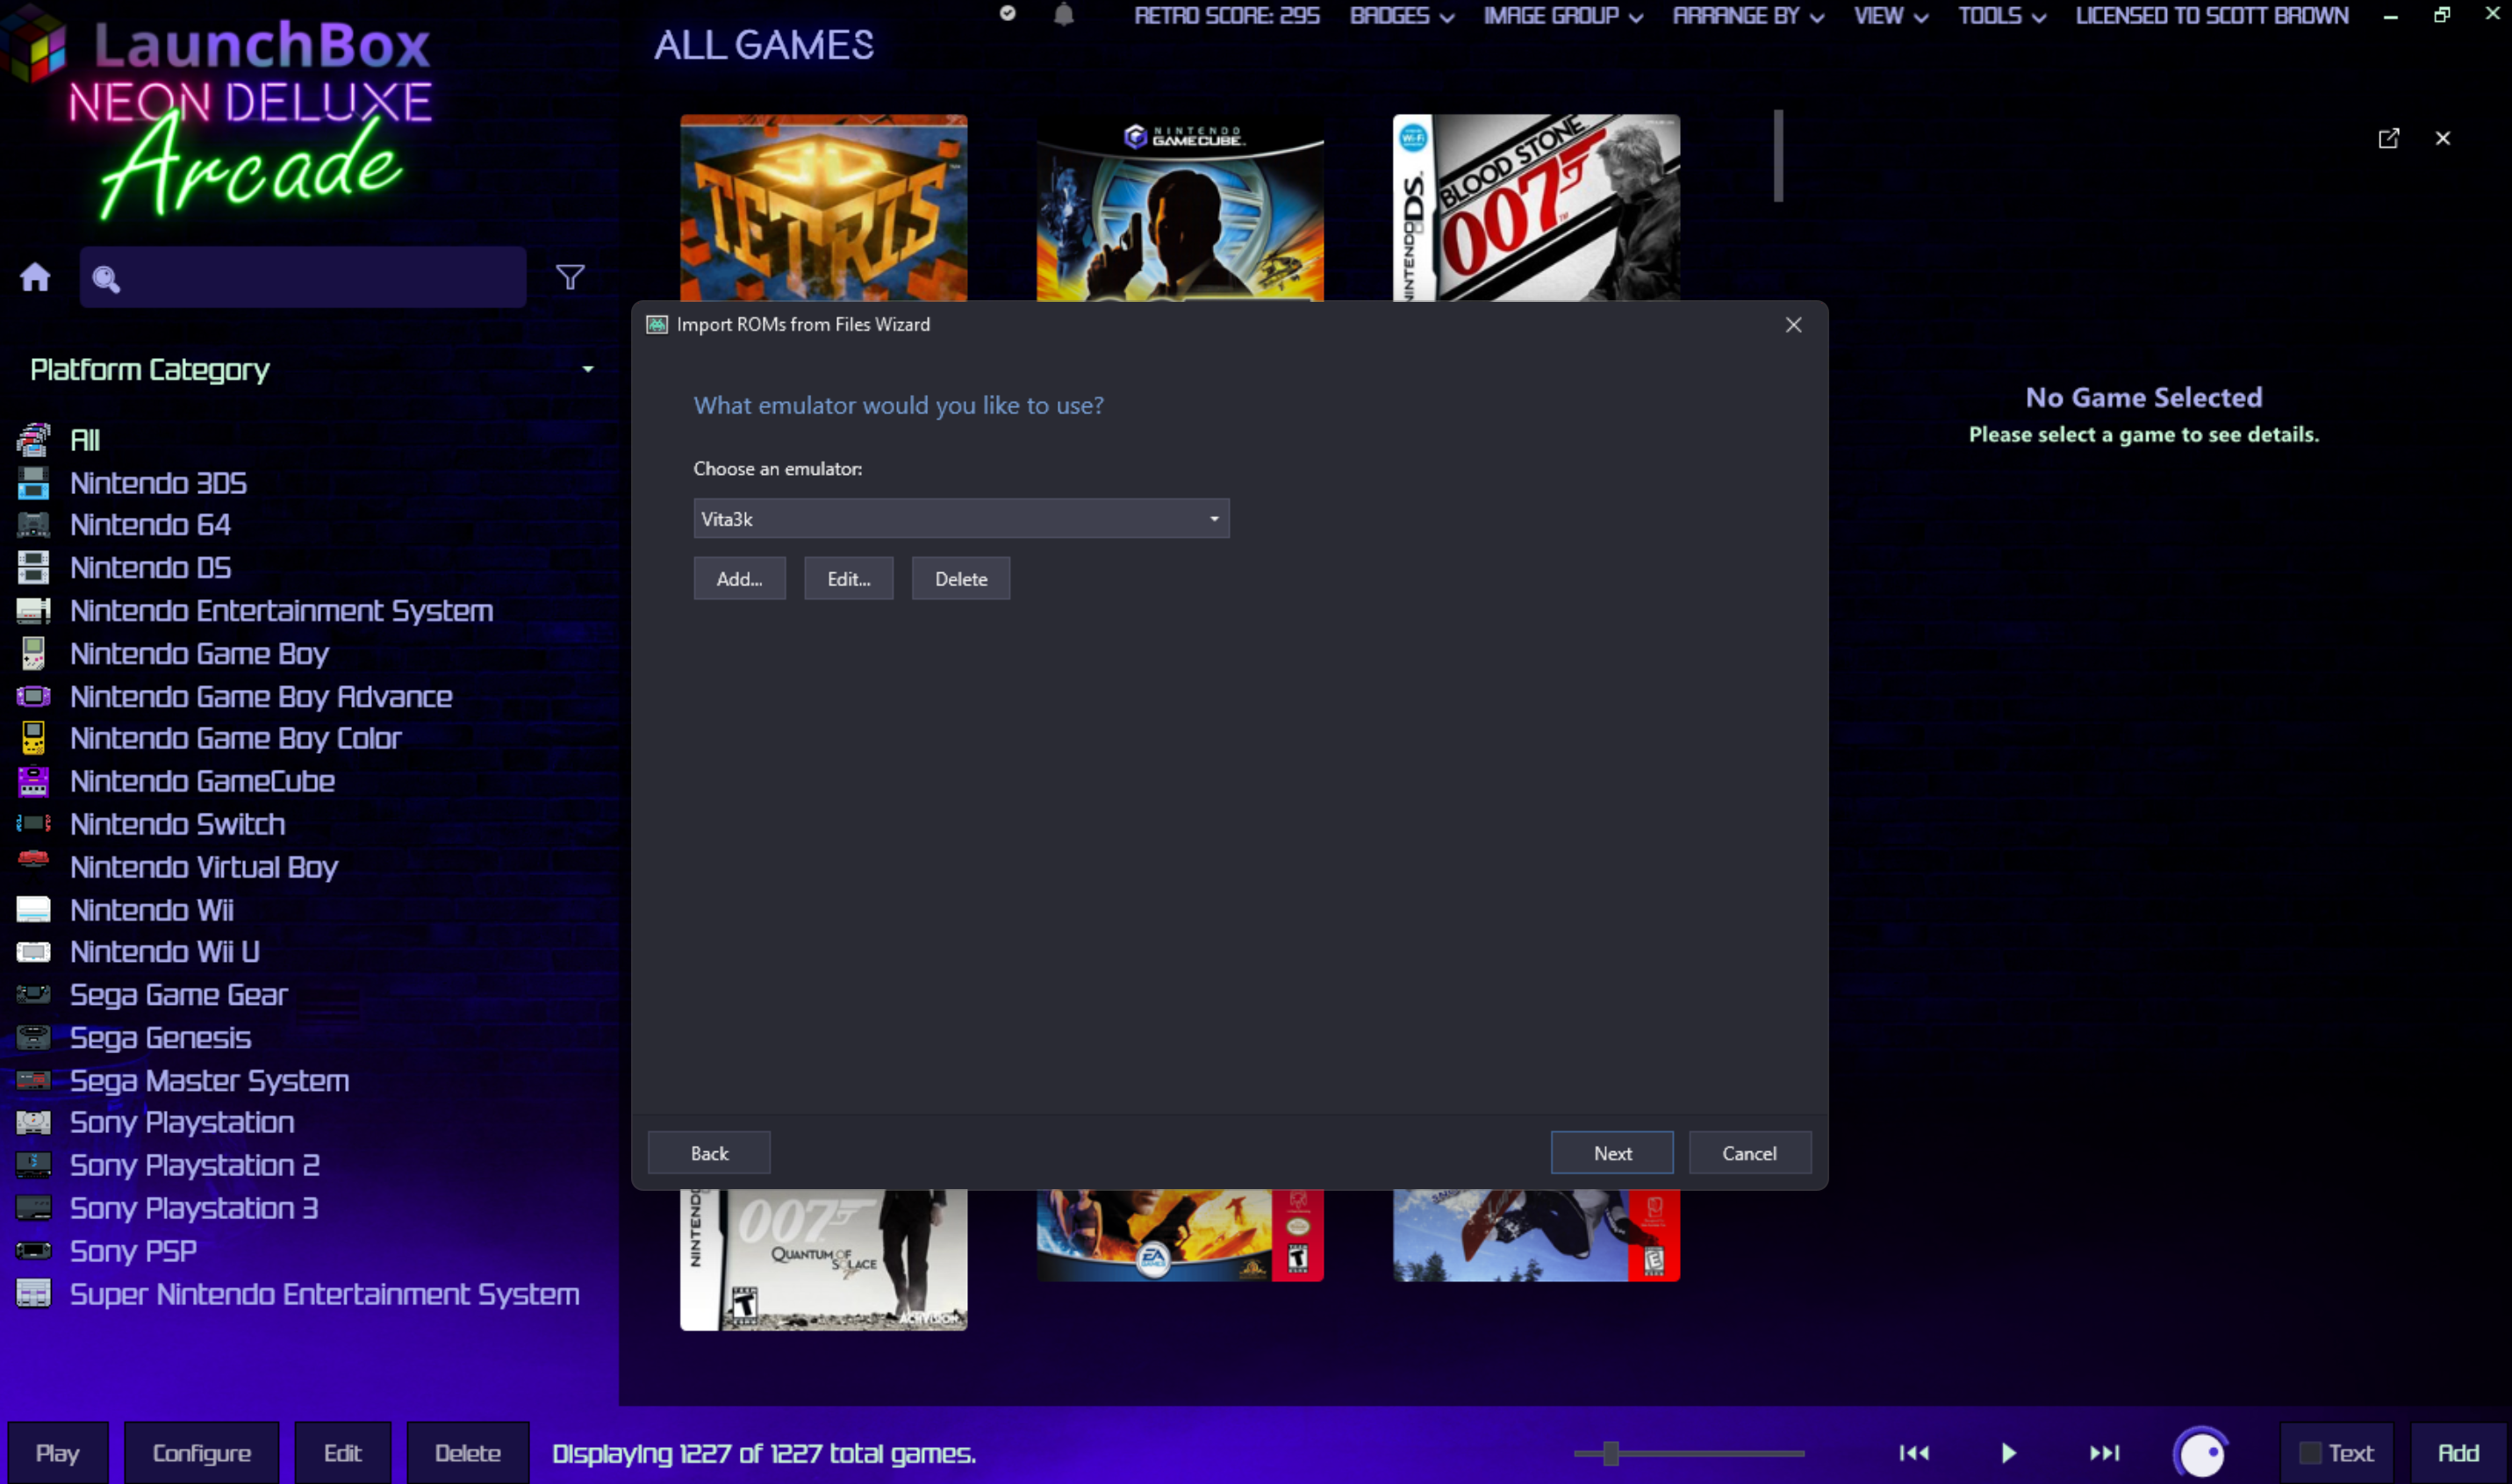The image size is (2512, 1484).
Task: Select Sega Master System platform
Action: tap(209, 1081)
